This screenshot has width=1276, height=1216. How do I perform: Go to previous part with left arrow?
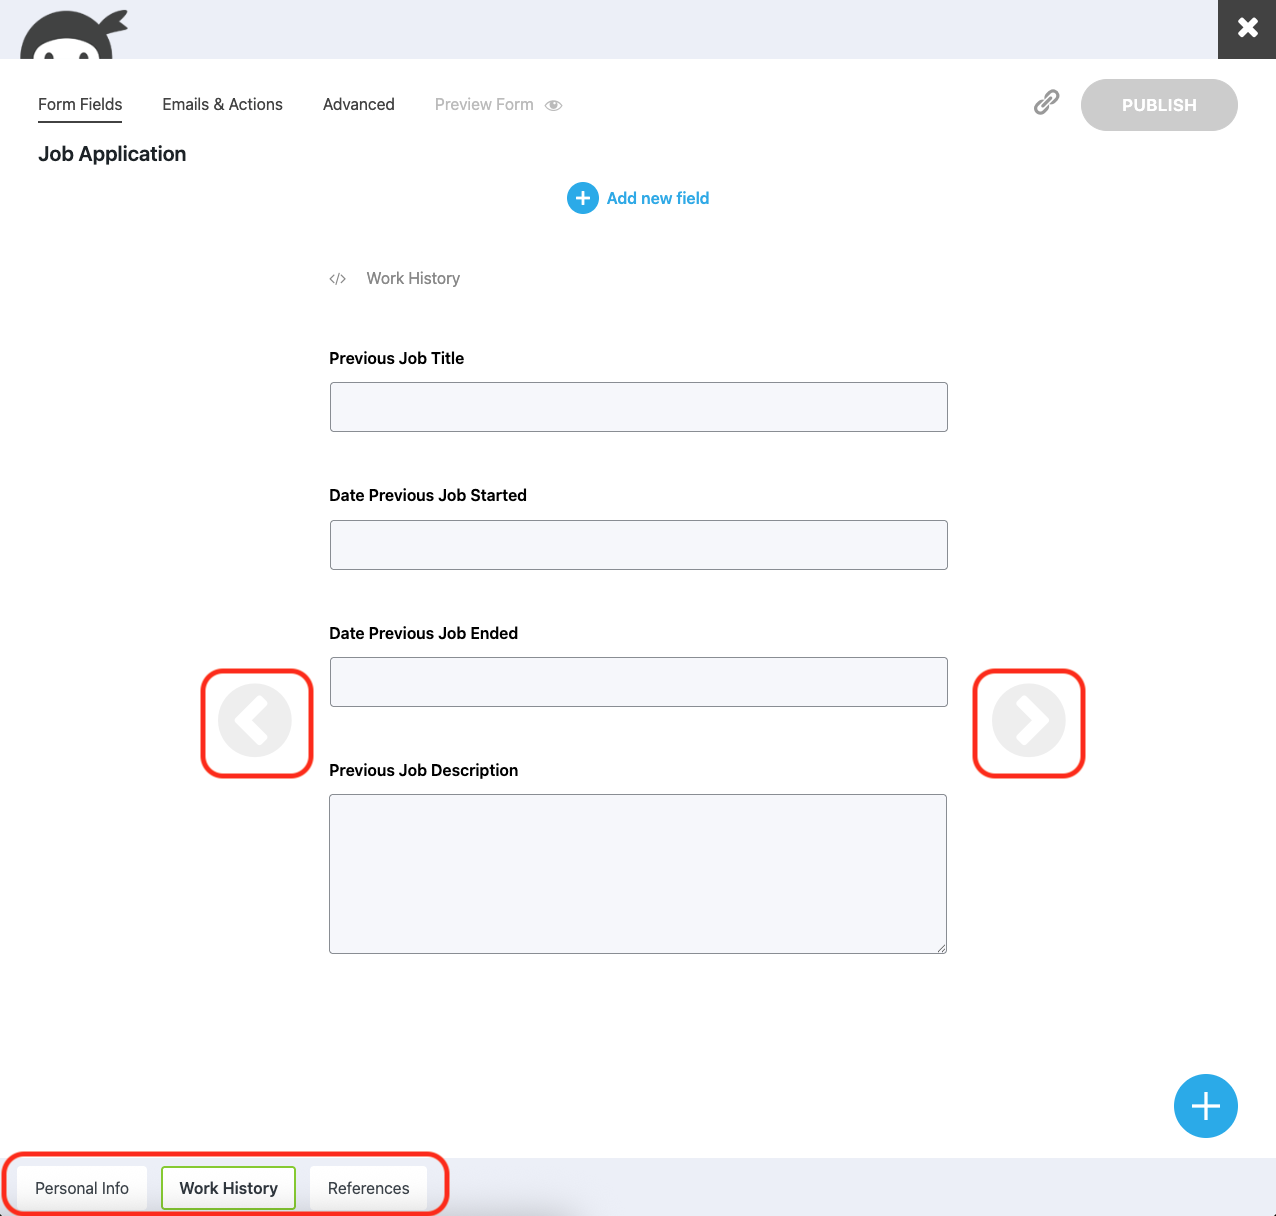pos(255,720)
